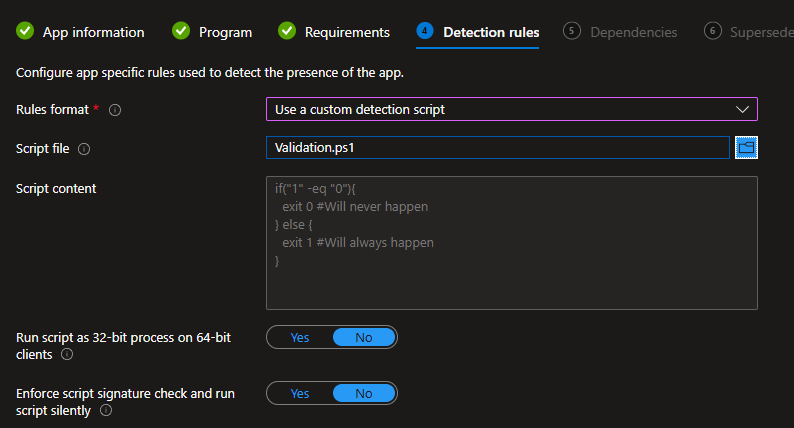Image resolution: width=794 pixels, height=428 pixels.
Task: Select No for signature check enforcement
Action: pyautogui.click(x=363, y=394)
